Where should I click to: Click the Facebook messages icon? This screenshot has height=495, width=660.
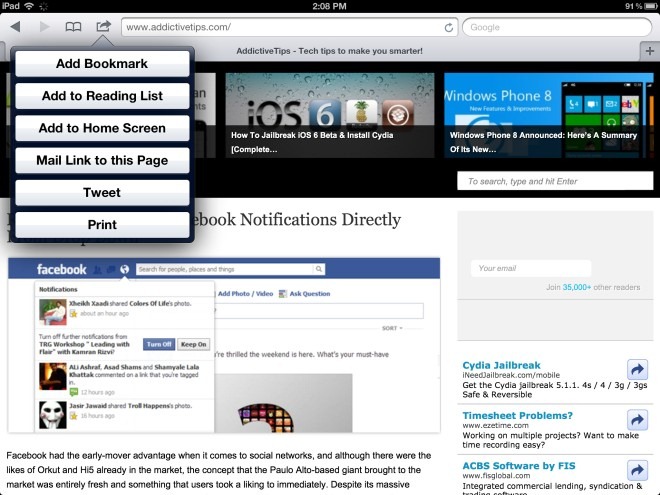pyautogui.click(x=111, y=269)
